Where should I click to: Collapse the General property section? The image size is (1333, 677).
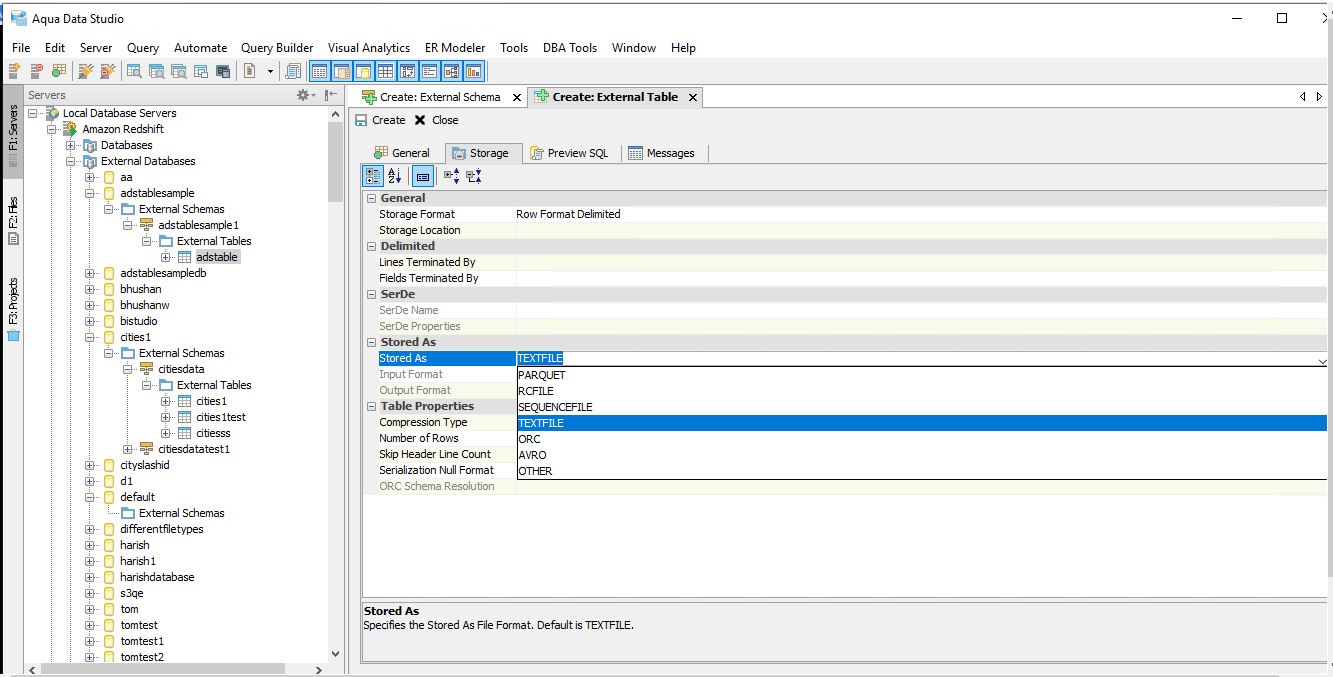[x=372, y=198]
